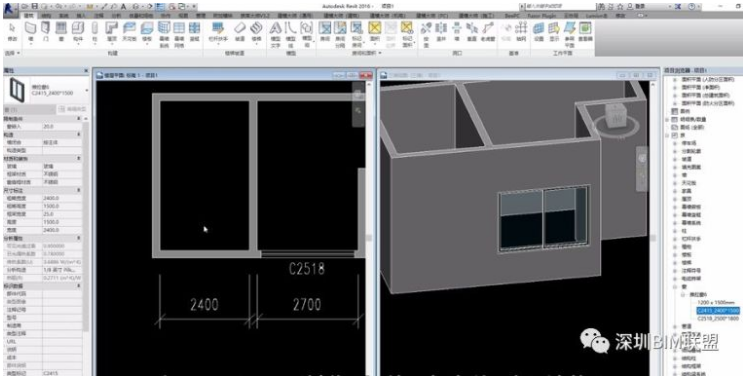This screenshot has width=746, height=383.
Task: Select the Window tool in the Build panel
Action: tap(60, 30)
